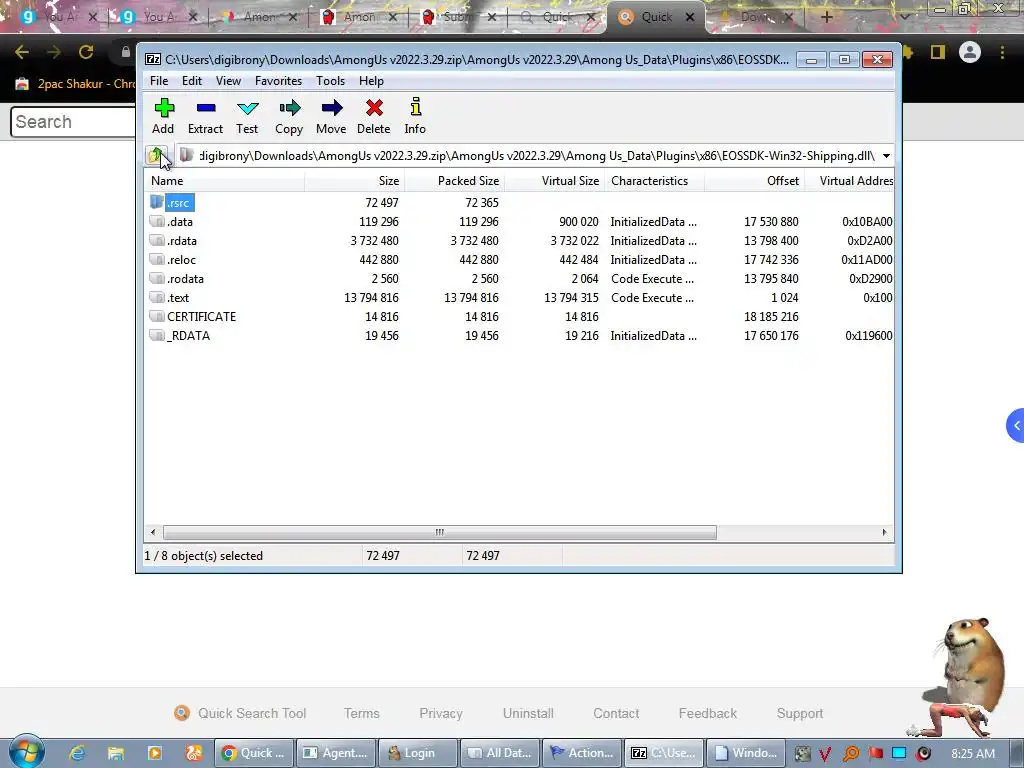The height and width of the screenshot is (768, 1024).
Task: Open the View menu
Action: pos(228,81)
